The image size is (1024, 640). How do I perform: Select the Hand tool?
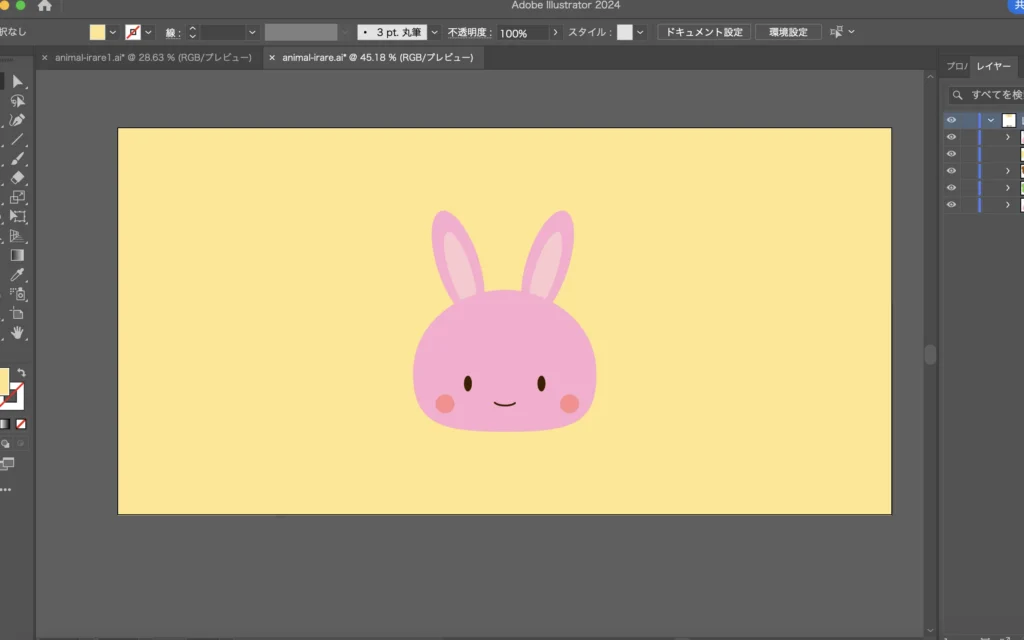17,332
